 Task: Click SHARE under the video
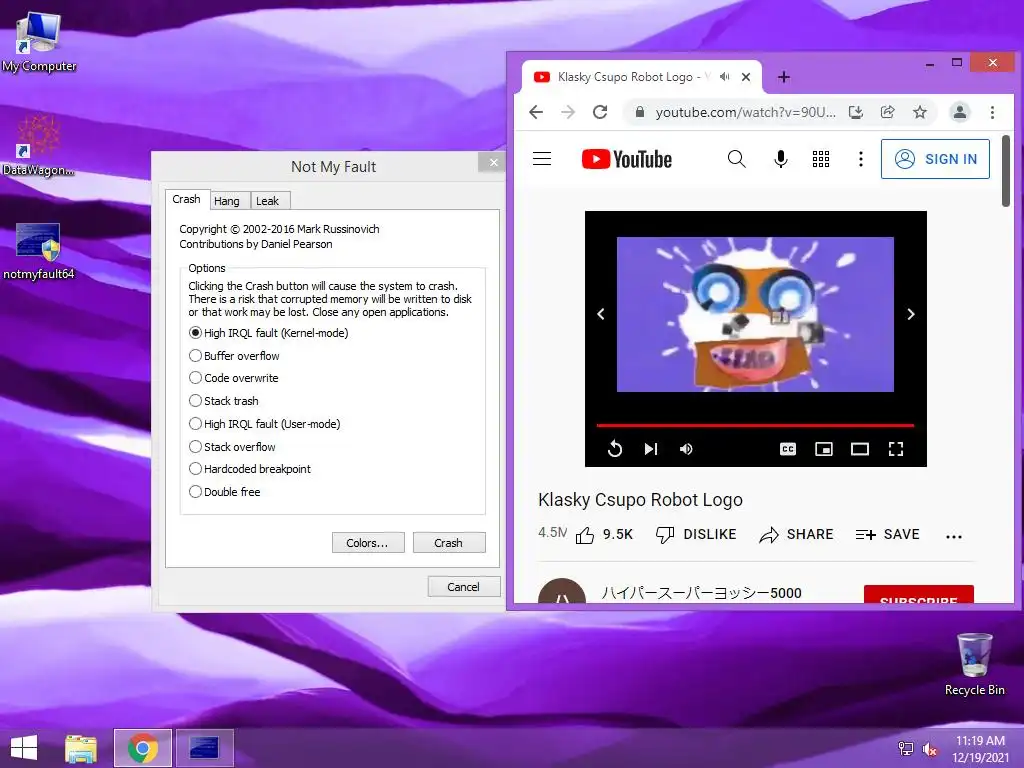coord(796,535)
